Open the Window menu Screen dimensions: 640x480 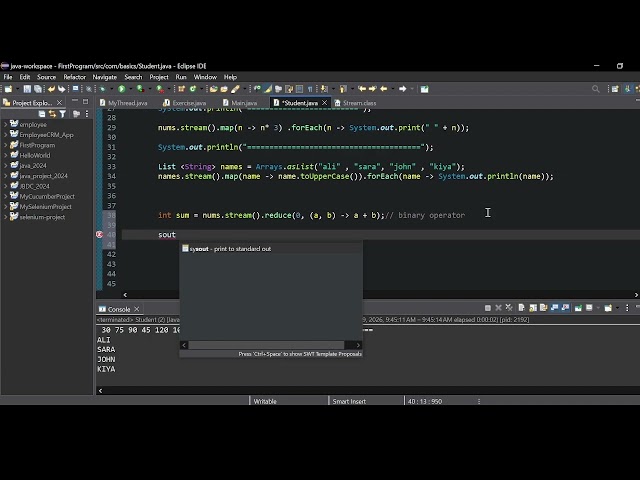[205, 77]
